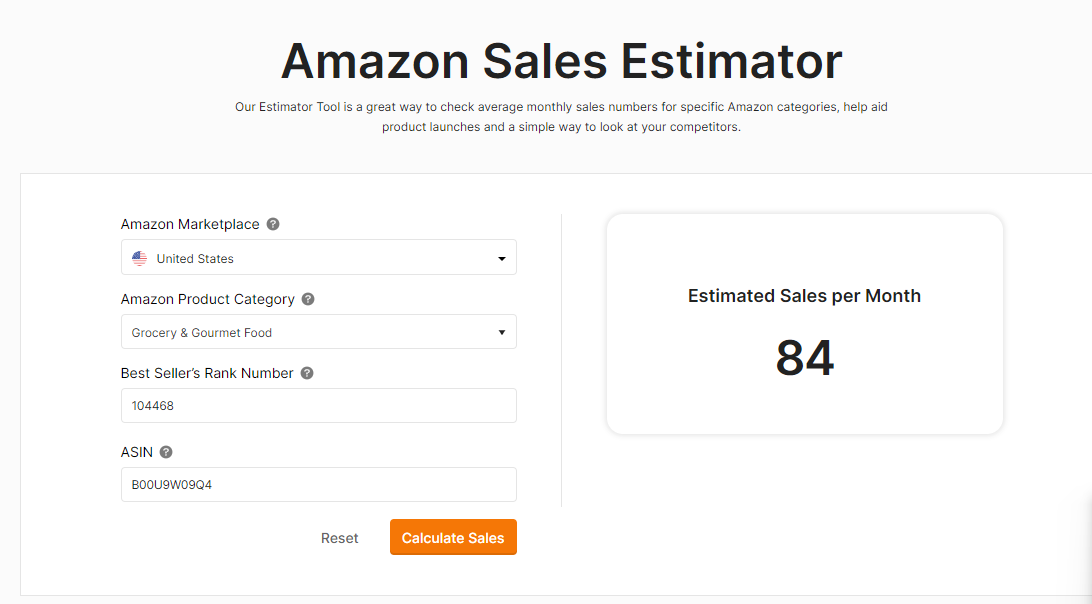Click the Amazon Product Category label text

(x=208, y=299)
